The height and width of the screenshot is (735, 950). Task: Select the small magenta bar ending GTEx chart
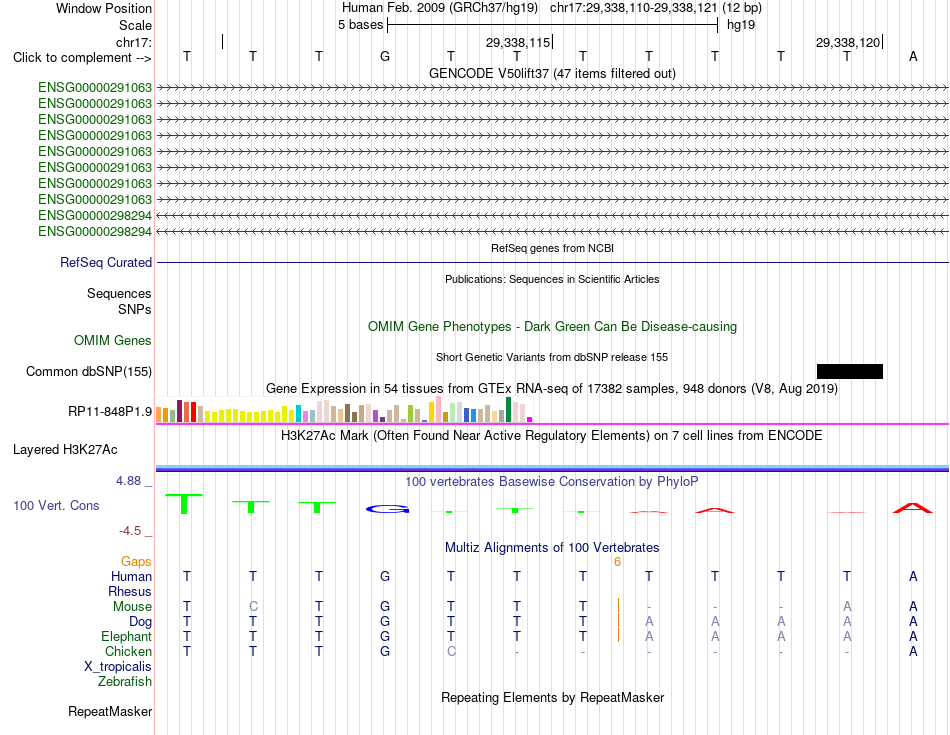(x=530, y=419)
